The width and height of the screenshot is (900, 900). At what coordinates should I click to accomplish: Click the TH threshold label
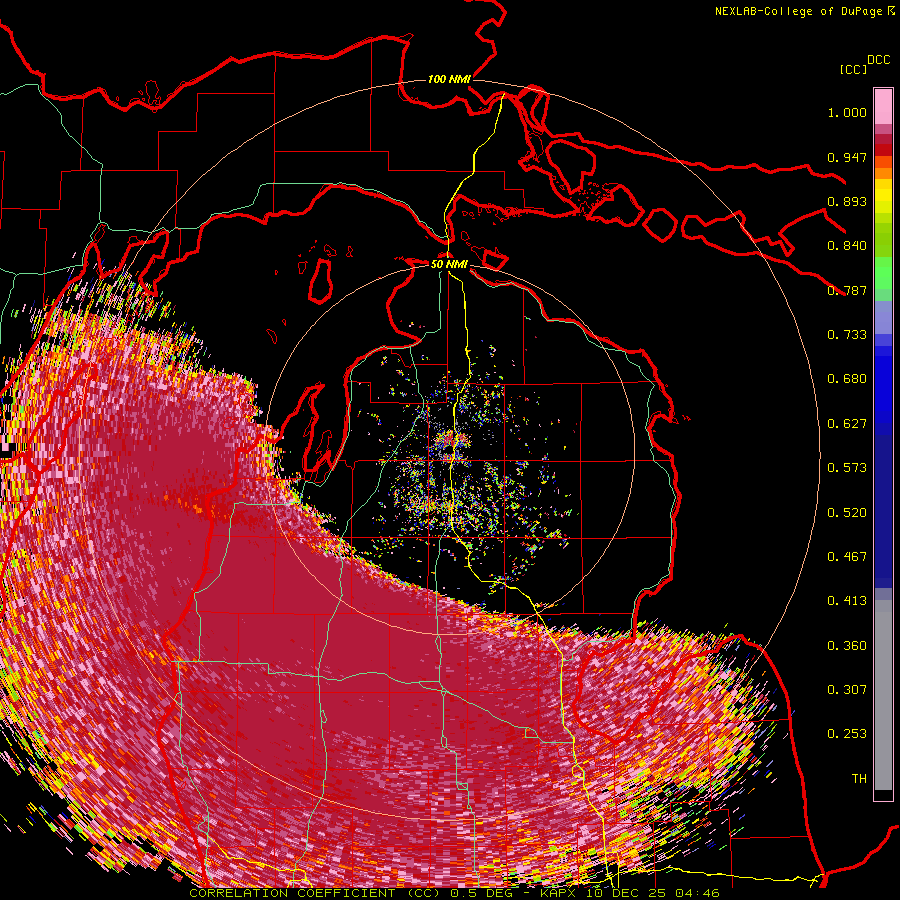point(859,779)
